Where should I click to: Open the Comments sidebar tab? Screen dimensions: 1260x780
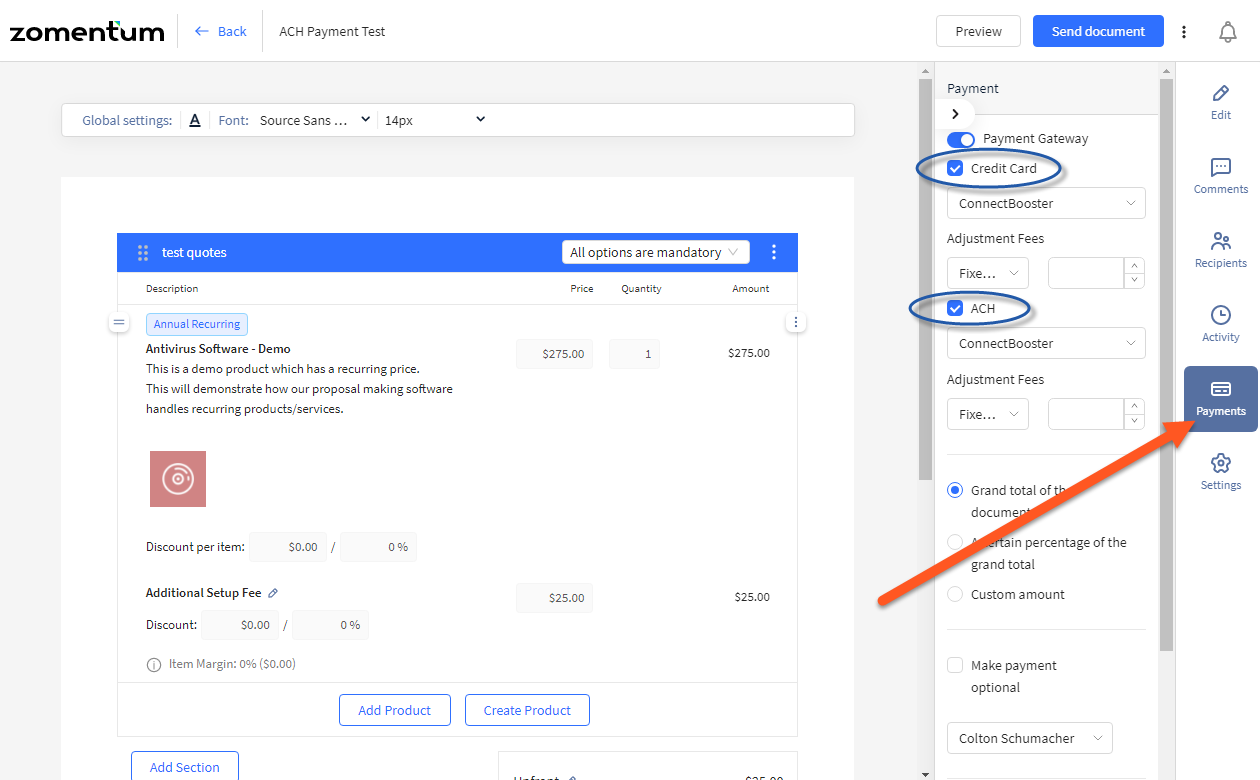click(x=1221, y=176)
